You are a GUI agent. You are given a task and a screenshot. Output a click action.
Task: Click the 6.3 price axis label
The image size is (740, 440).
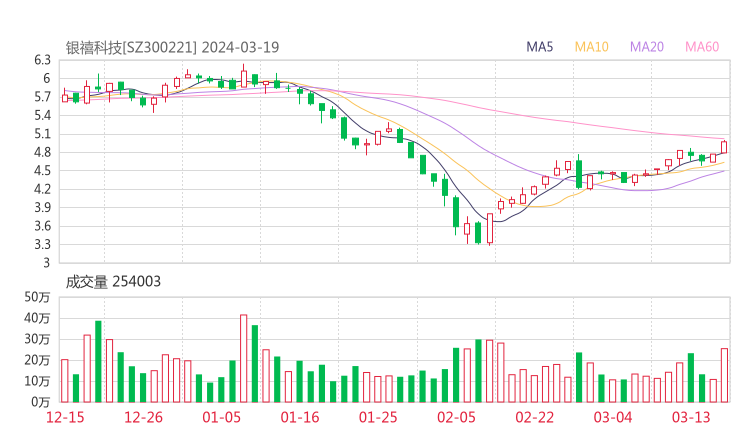click(x=42, y=60)
